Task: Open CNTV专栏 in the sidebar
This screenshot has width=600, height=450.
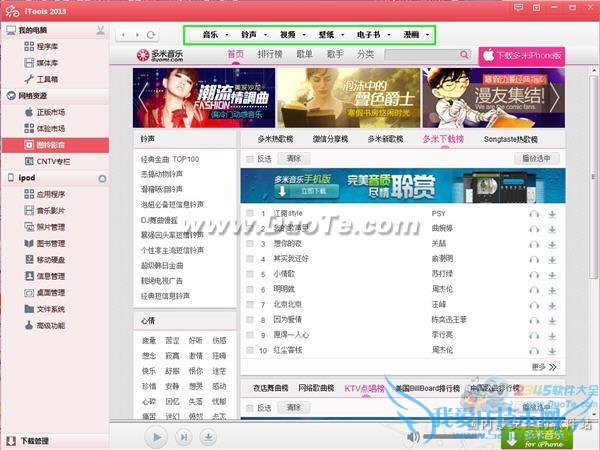Action: 47,161
